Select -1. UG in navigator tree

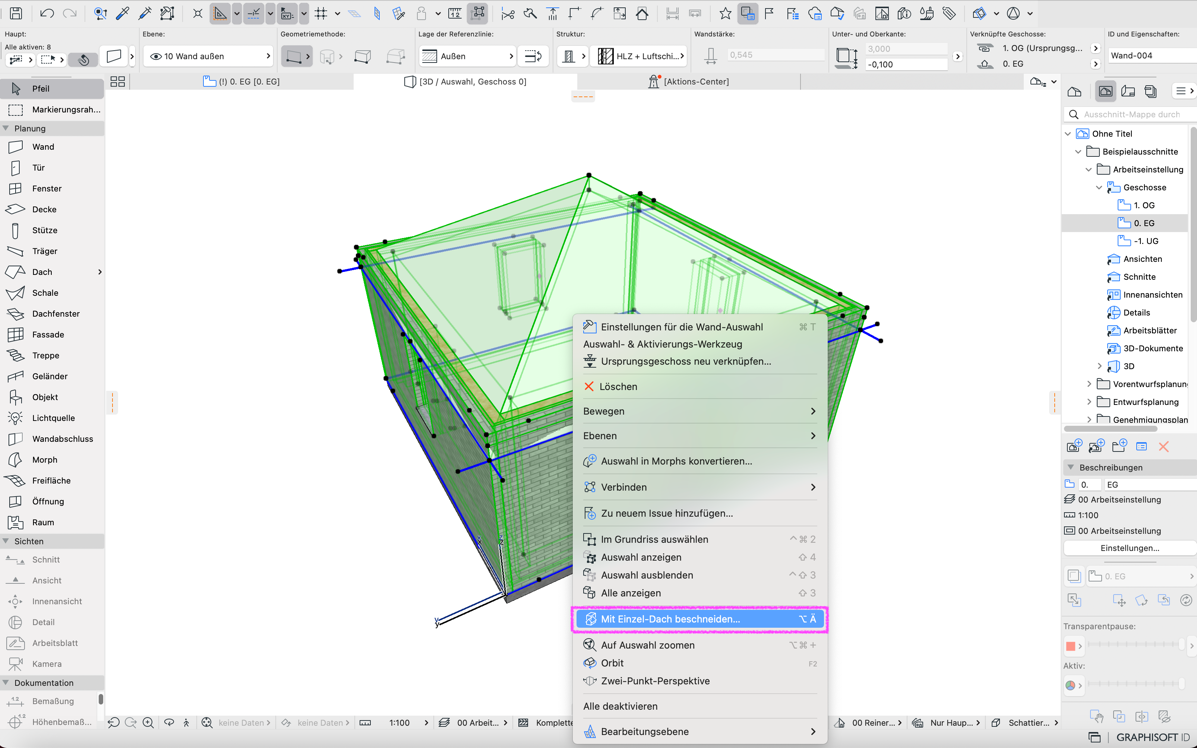click(1145, 241)
